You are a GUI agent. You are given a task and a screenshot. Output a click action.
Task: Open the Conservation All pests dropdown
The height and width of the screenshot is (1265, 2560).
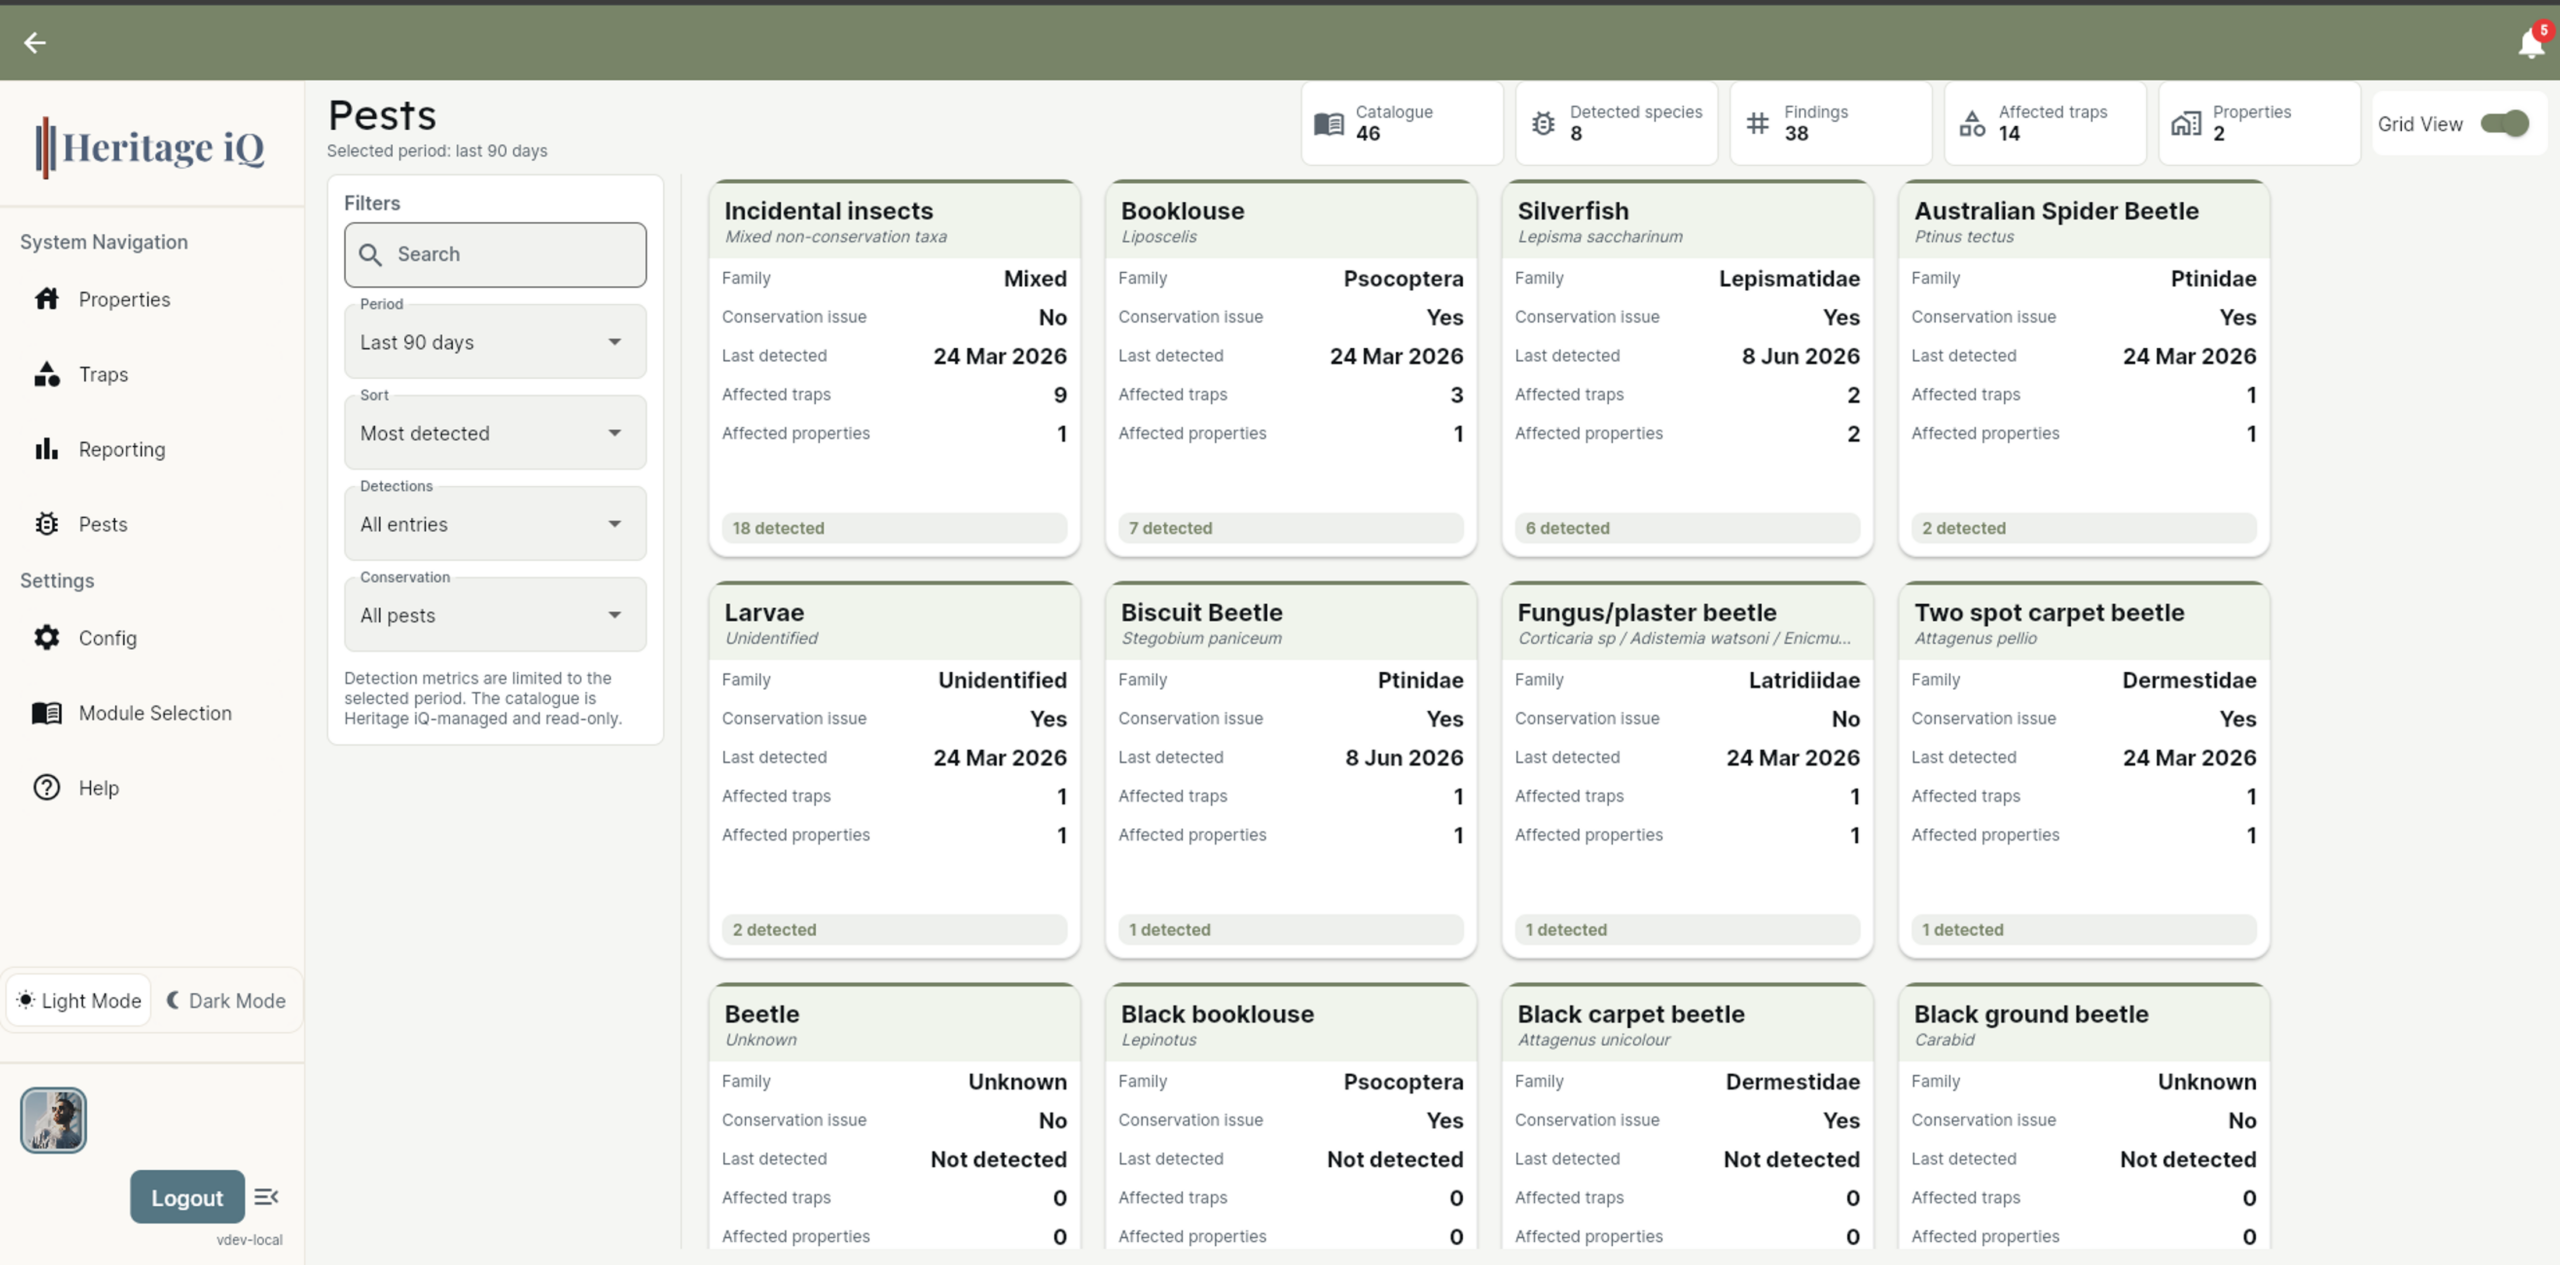point(495,615)
